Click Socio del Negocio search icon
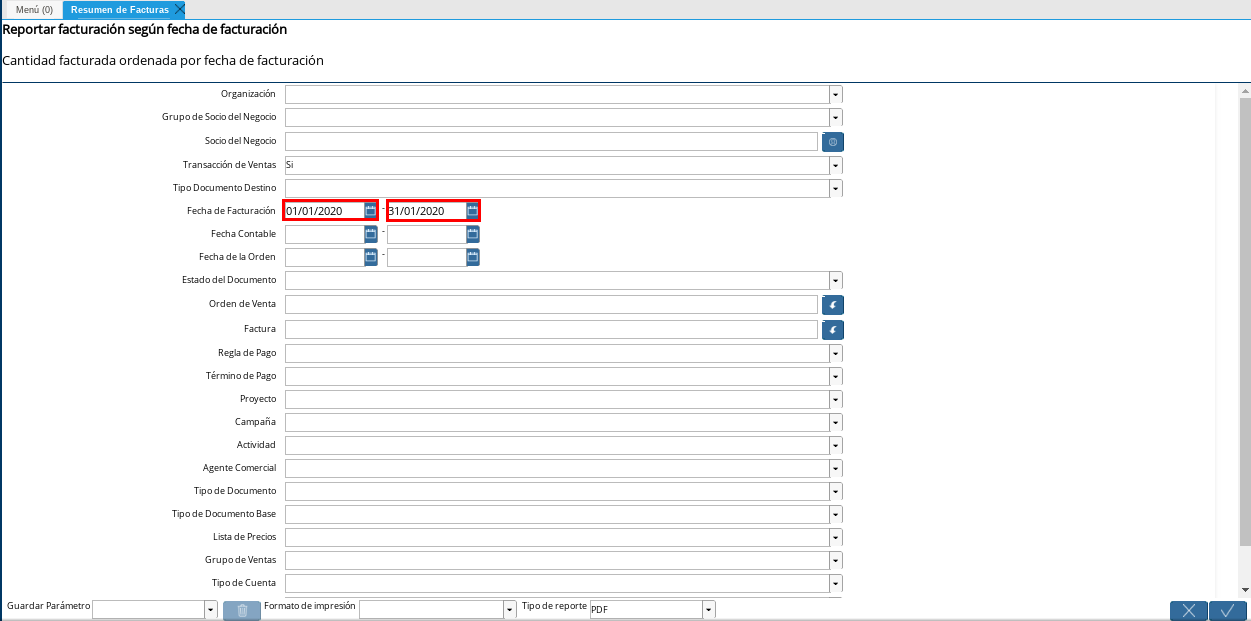This screenshot has height=621, width=1251. 832,142
